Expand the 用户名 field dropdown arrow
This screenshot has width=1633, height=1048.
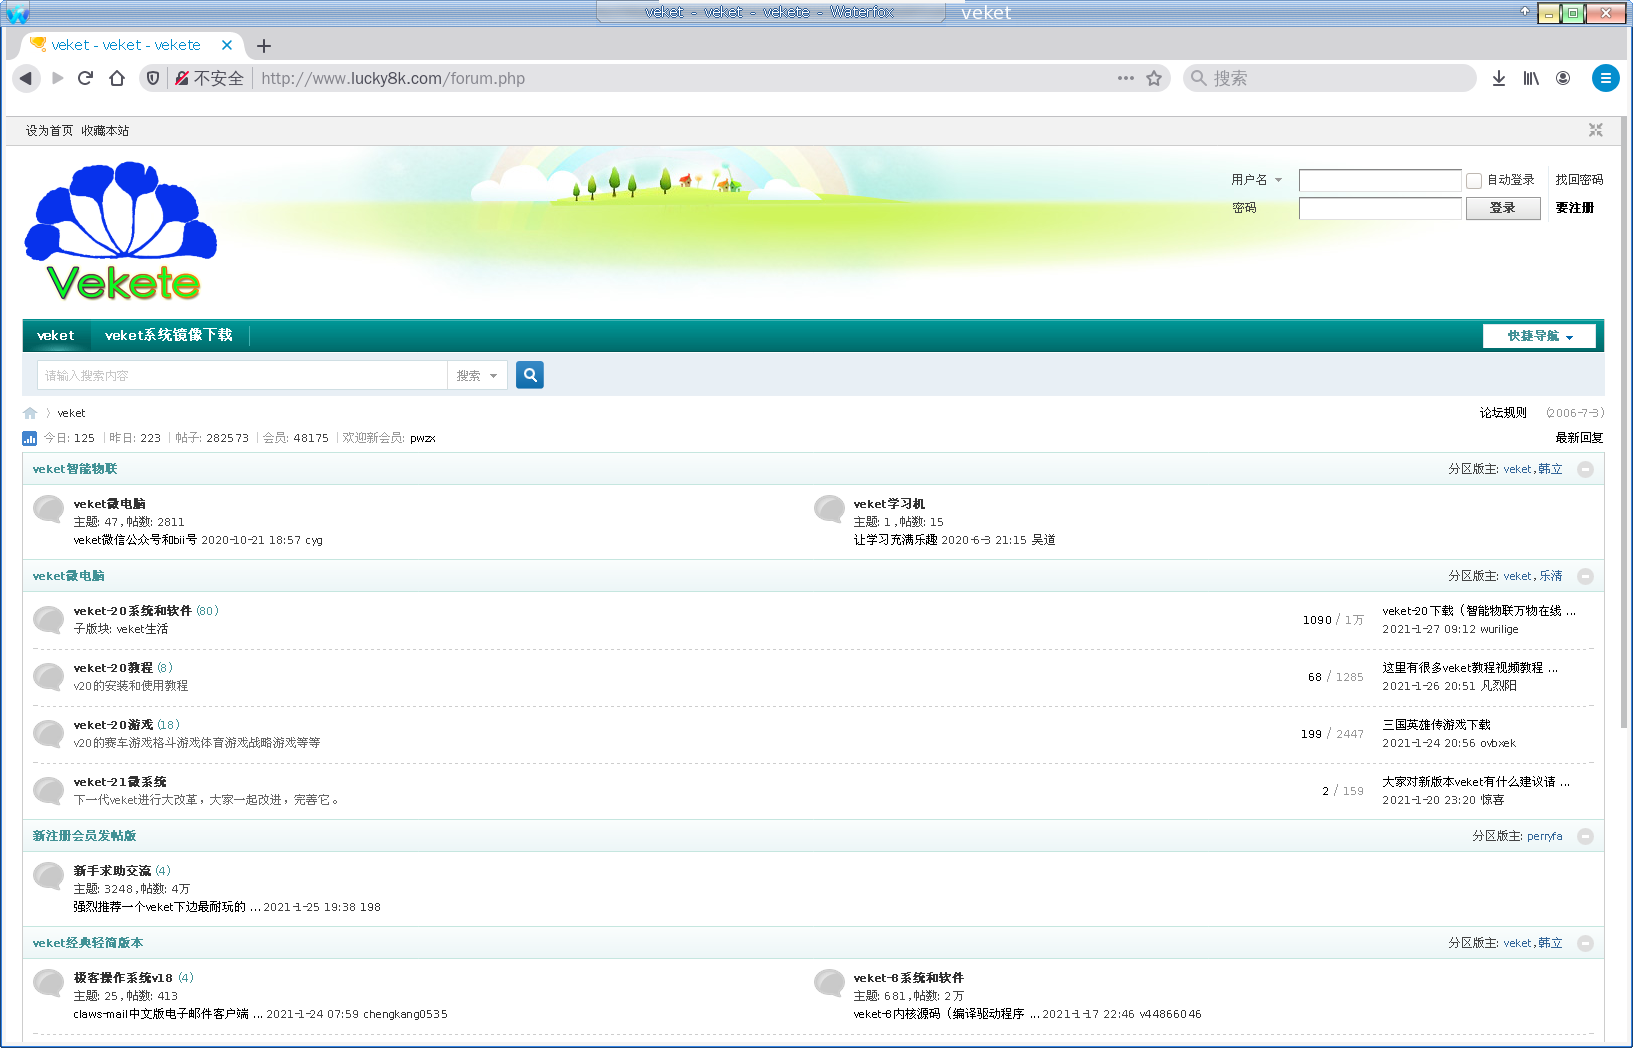pos(1278,180)
